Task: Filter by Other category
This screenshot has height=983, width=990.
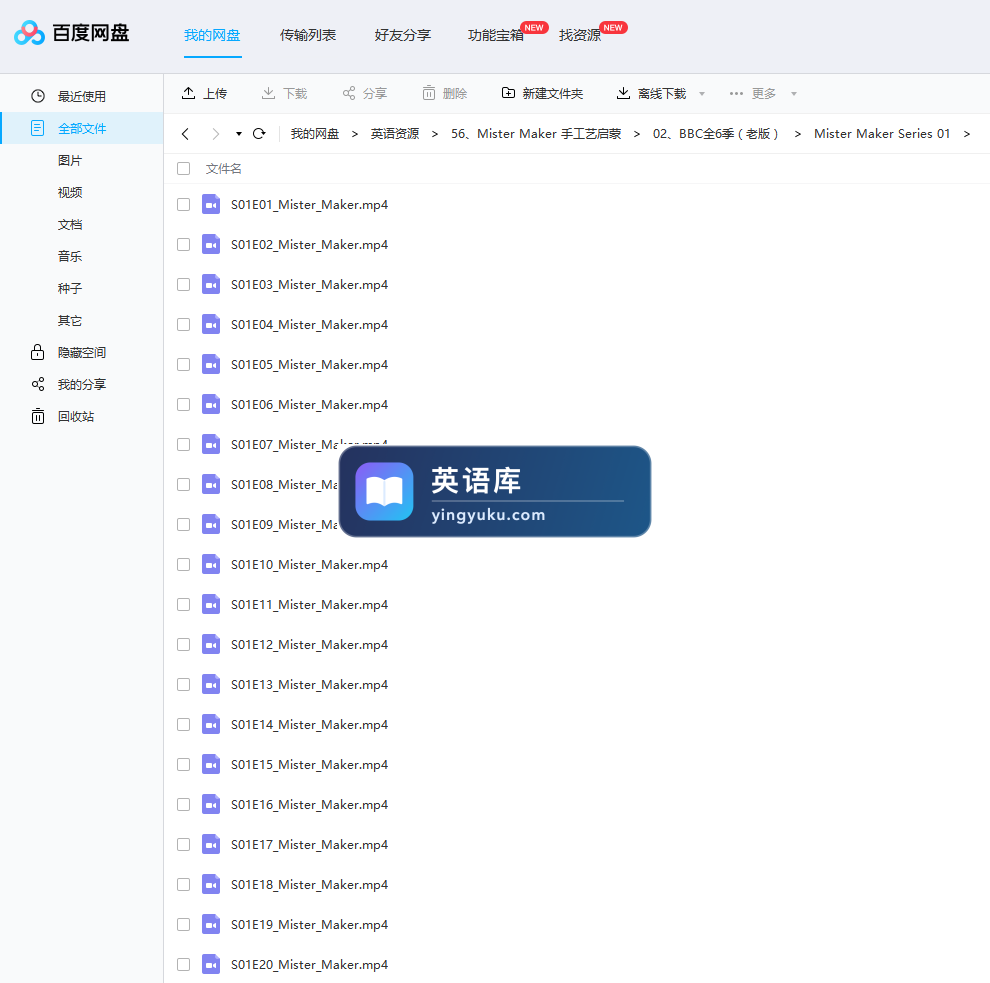Action: tap(70, 321)
